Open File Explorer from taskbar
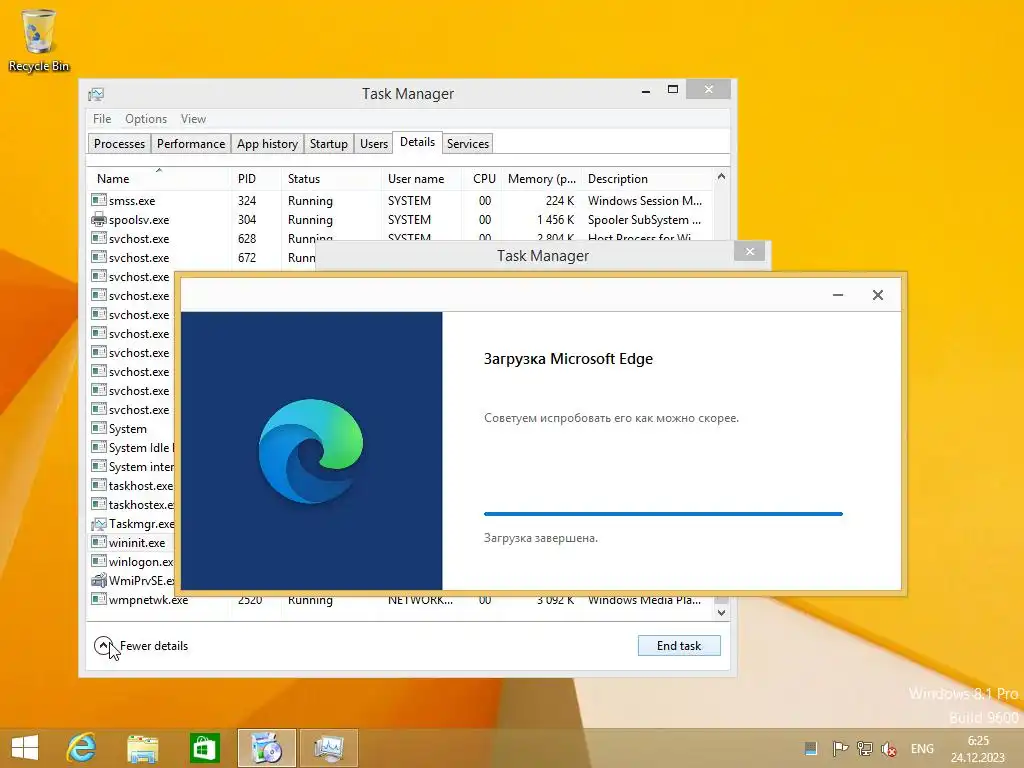This screenshot has height=768, width=1024. pos(142,748)
